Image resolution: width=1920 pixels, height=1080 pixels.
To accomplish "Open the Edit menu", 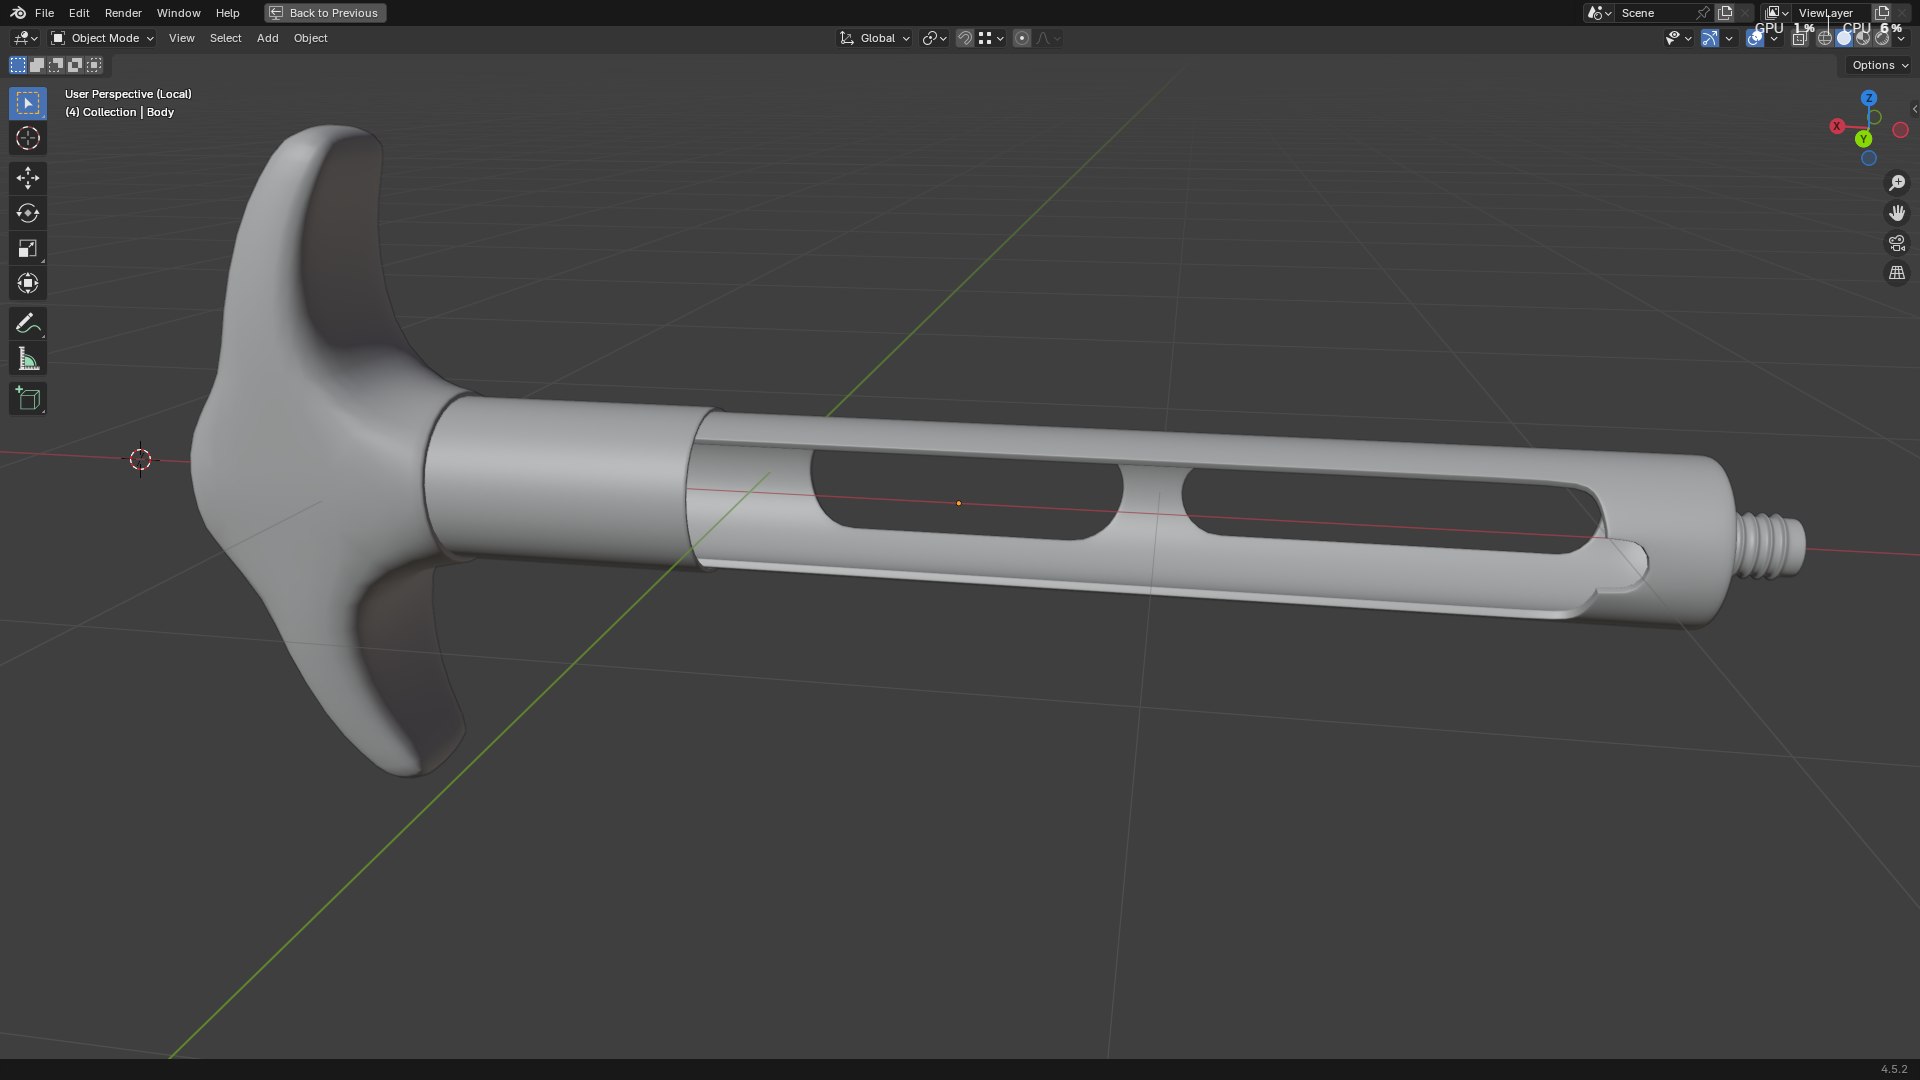I will pos(79,13).
